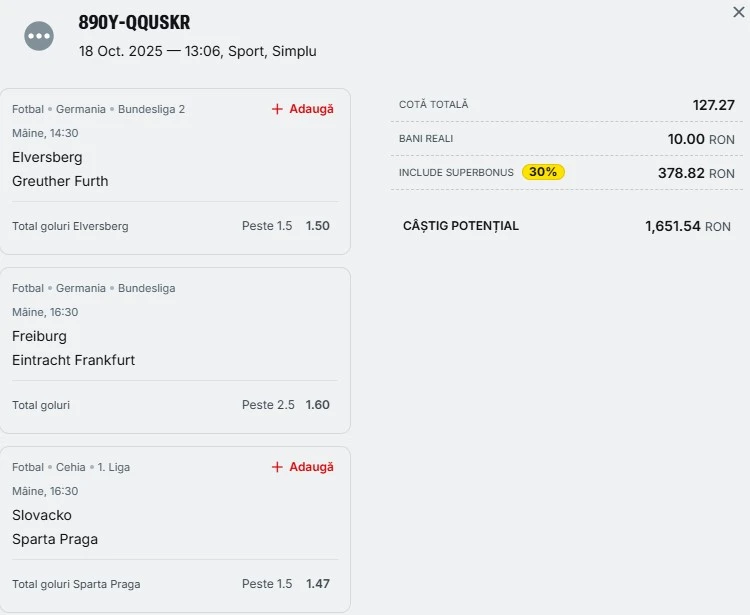Click the Eintracht Frankfurt team name
Screen dimensions: 750x615
74,360
